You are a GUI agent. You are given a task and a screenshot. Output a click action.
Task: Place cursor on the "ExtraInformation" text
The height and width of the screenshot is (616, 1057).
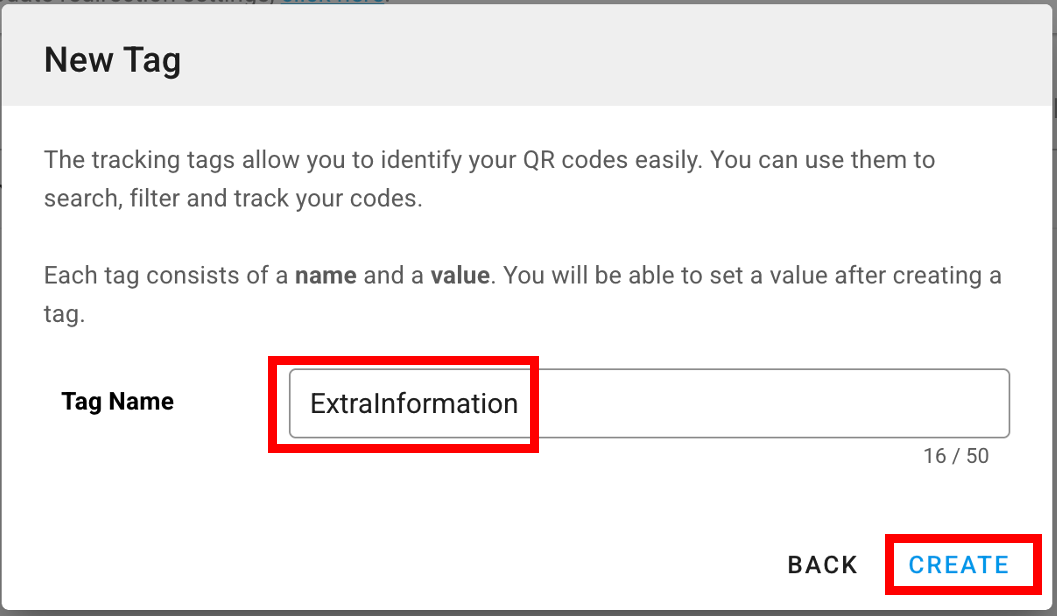click(413, 404)
